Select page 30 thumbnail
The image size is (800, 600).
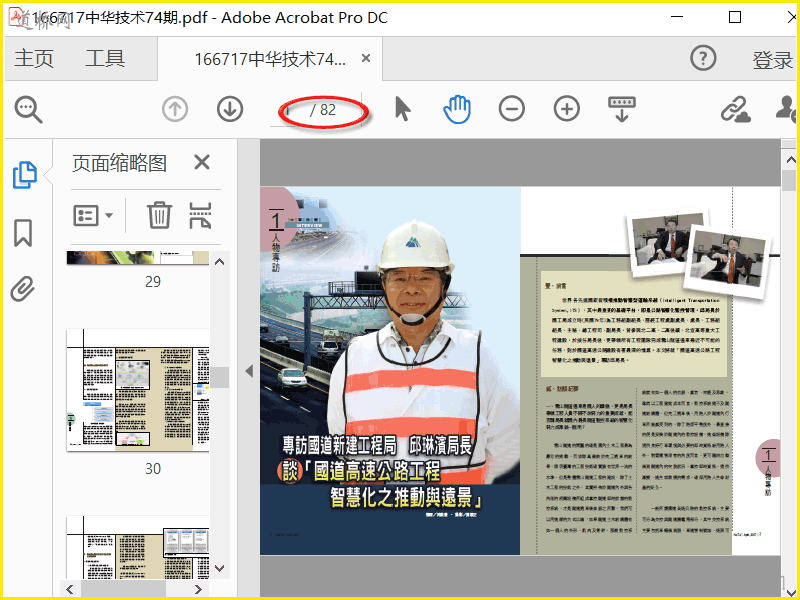138,390
